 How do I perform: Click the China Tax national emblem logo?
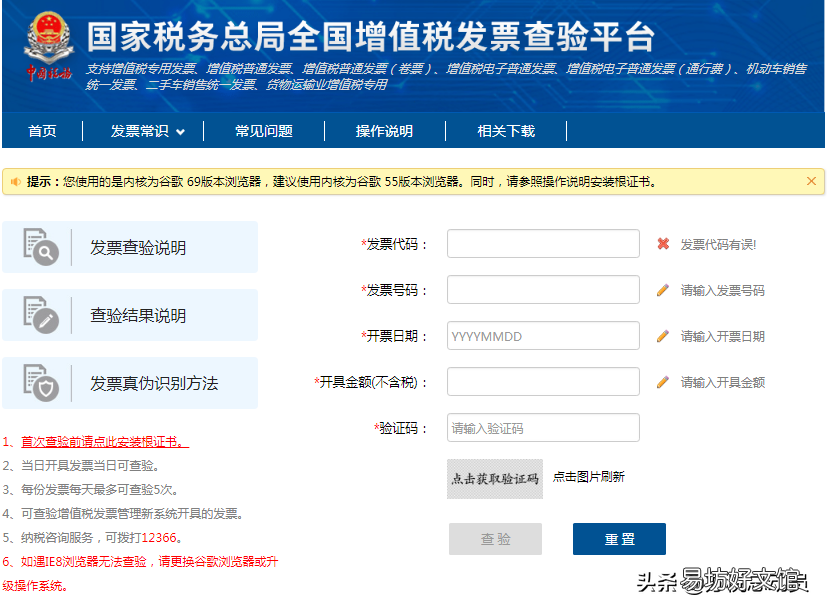49,46
